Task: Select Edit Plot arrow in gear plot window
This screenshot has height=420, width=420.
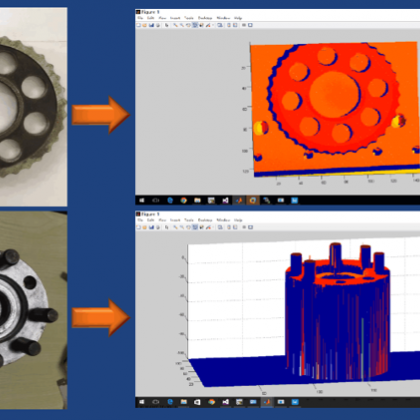Action: 167,25
